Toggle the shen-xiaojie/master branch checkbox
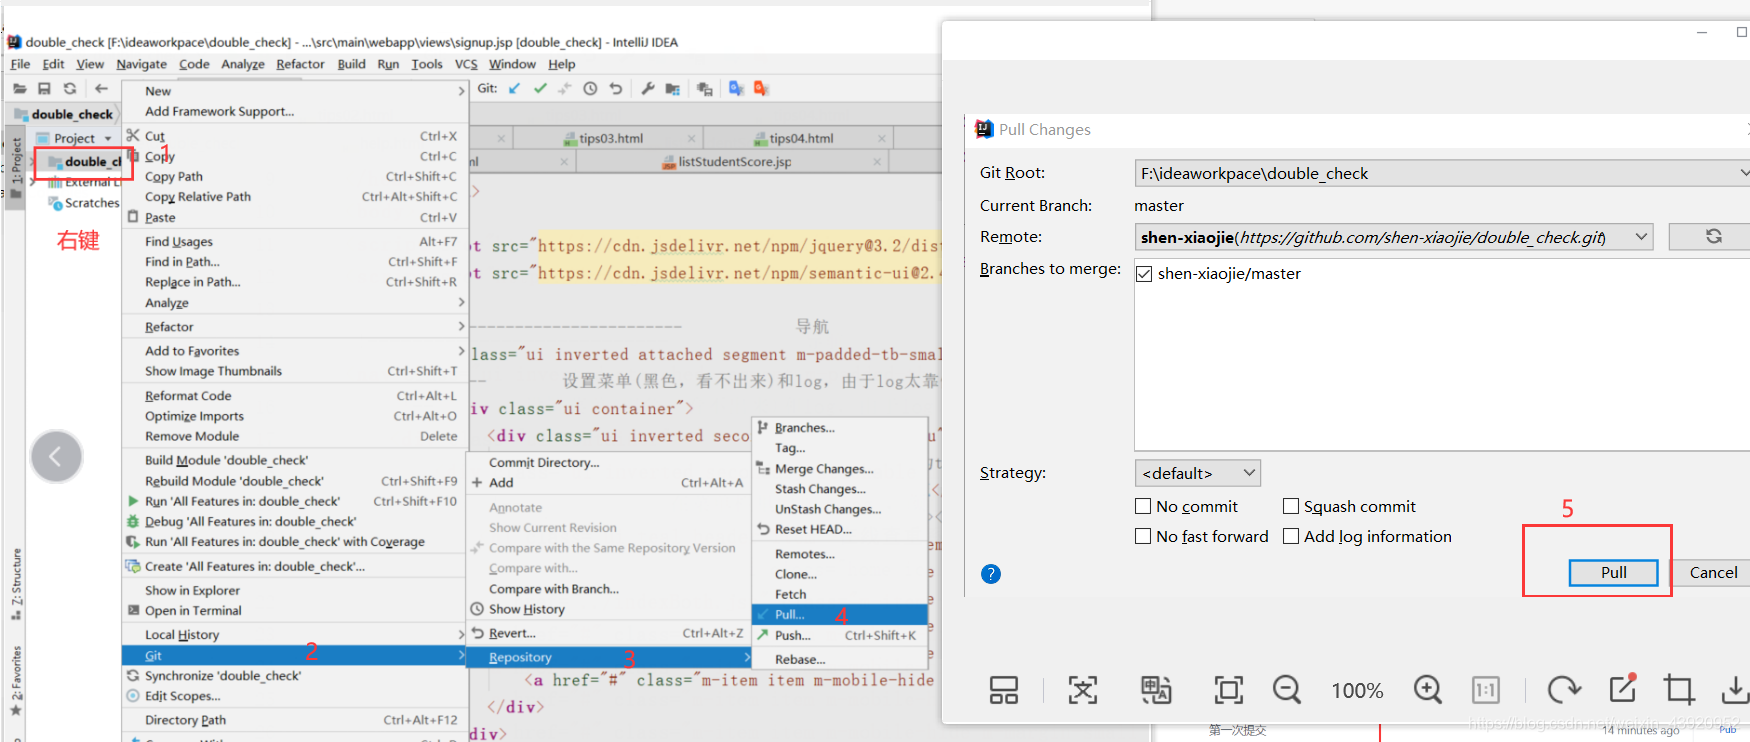1750x742 pixels. (x=1144, y=274)
